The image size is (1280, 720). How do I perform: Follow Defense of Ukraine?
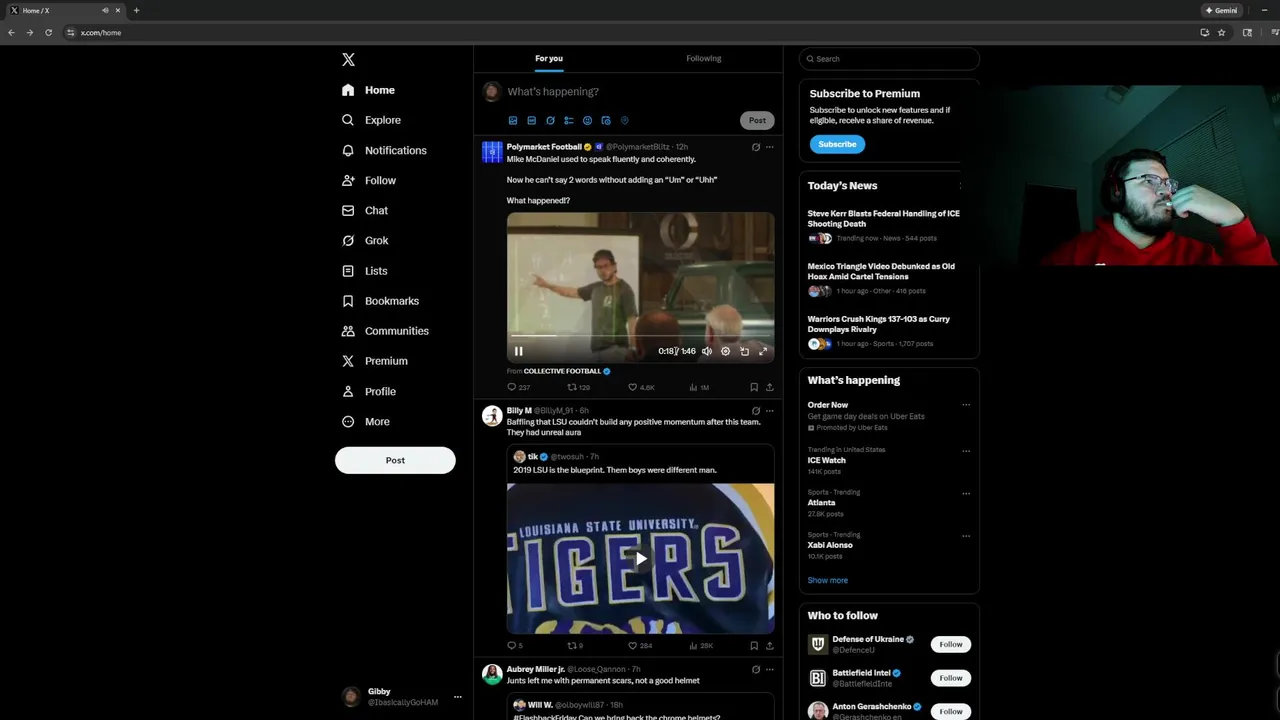[x=951, y=644]
